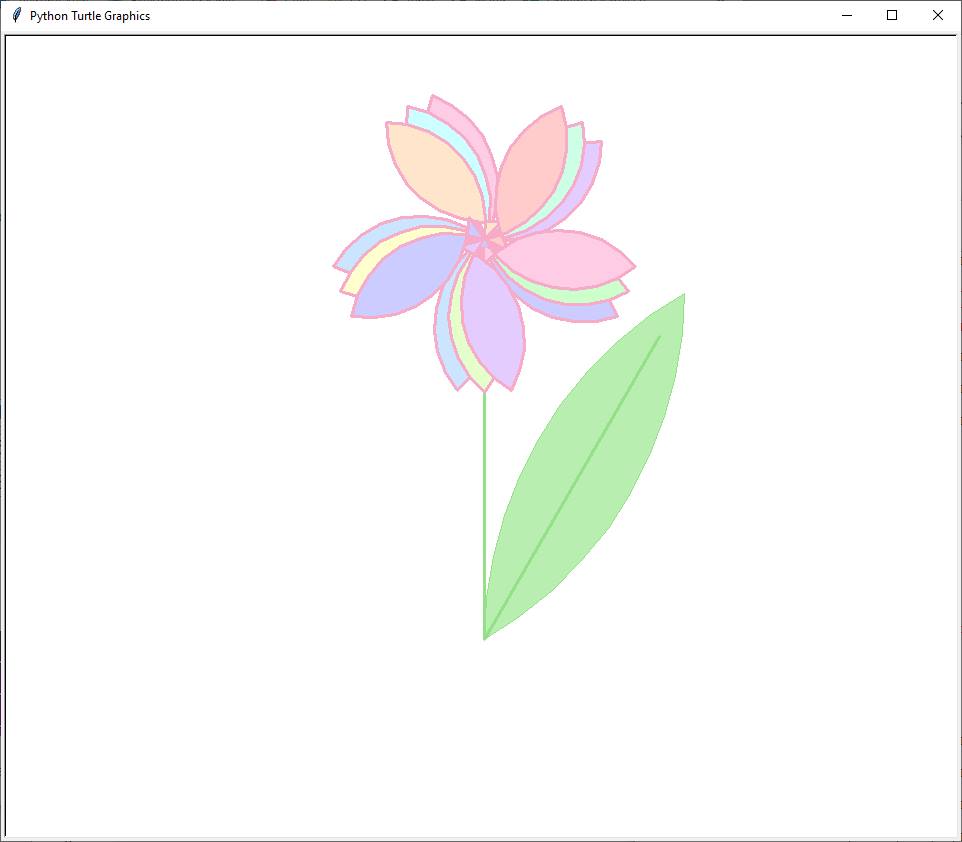Click the lavender petal edge at upper right
Image resolution: width=962 pixels, height=842 pixels.
pos(590,170)
